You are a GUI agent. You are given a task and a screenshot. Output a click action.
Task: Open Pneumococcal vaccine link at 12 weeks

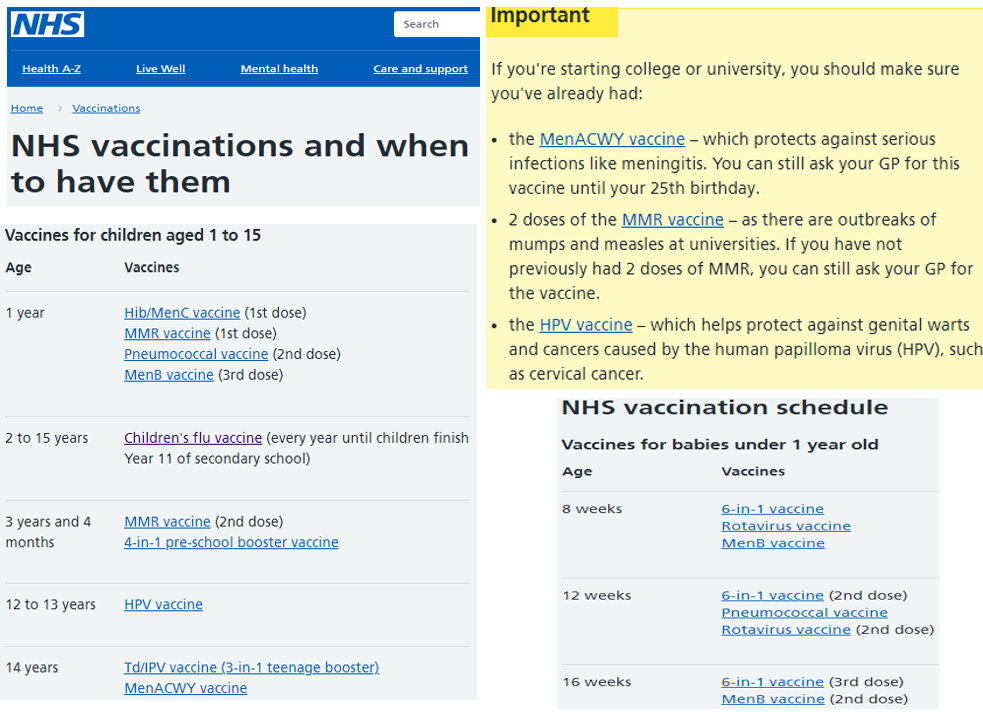804,612
